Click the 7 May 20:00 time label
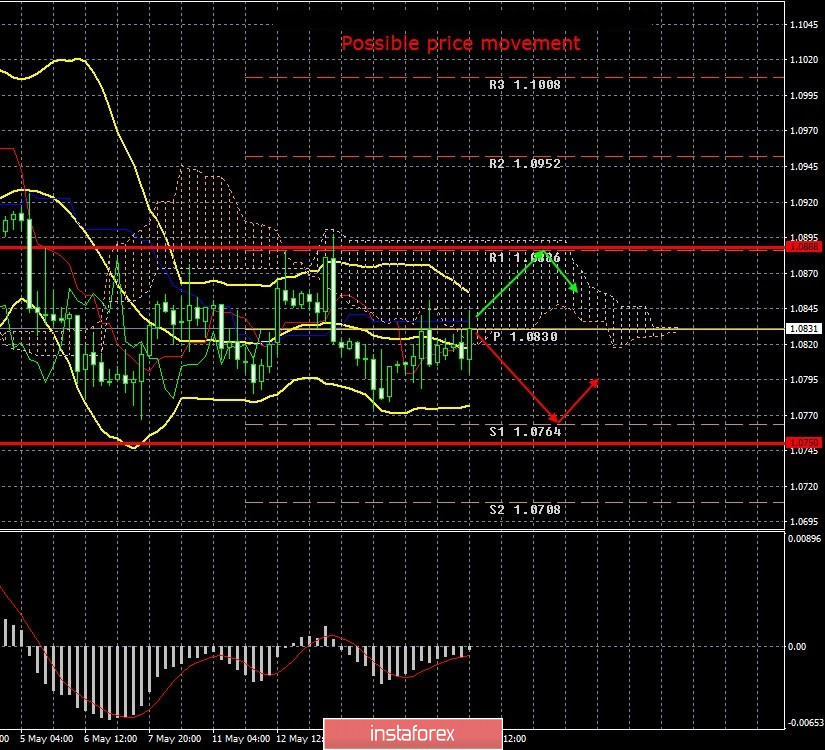The image size is (825, 750). coord(174,739)
